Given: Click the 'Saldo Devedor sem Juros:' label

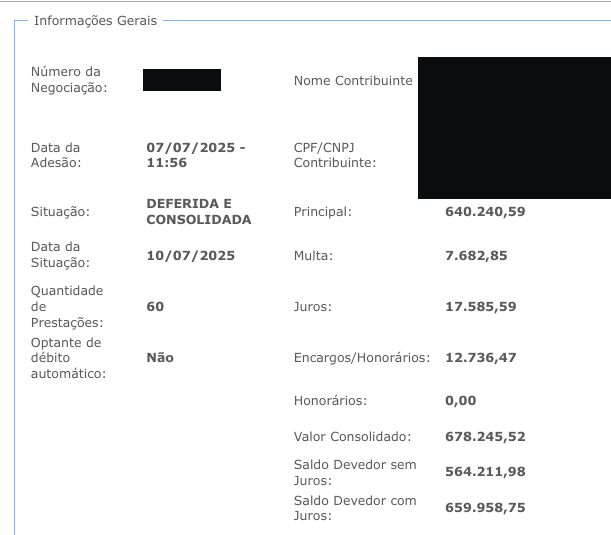Looking at the screenshot, I should pos(355,472).
